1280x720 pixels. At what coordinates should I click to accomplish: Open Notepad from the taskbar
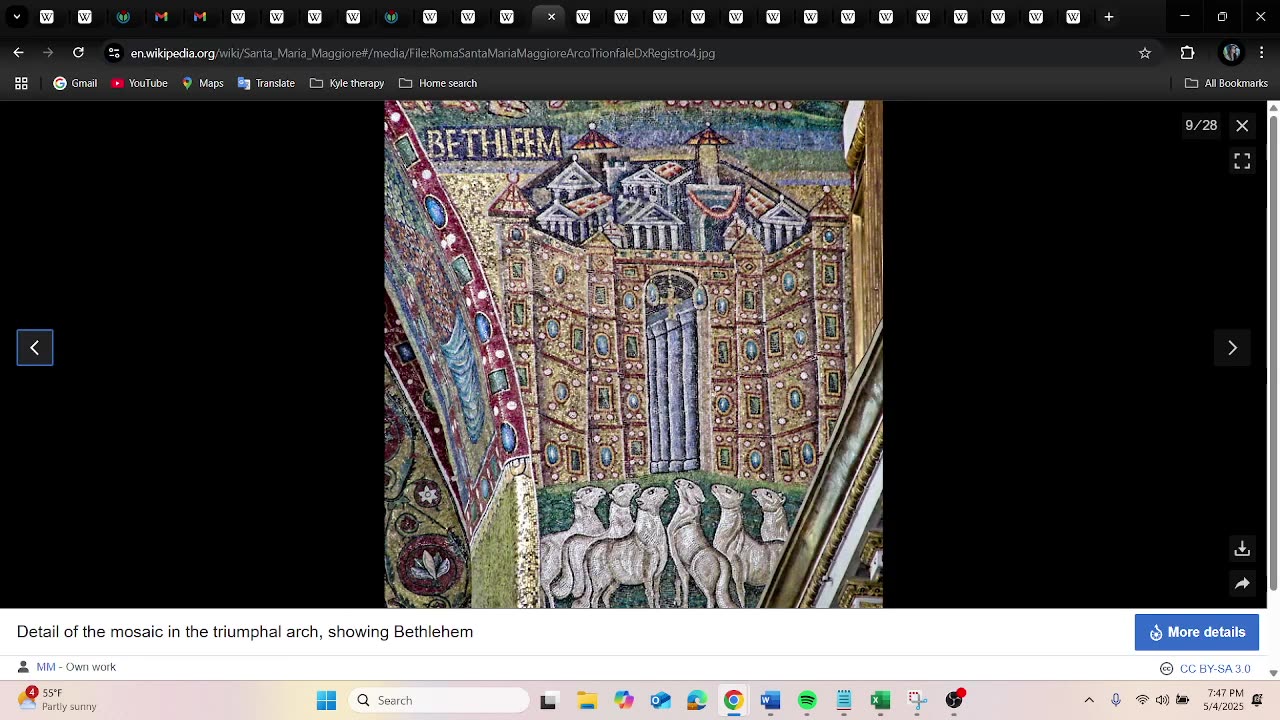point(844,700)
